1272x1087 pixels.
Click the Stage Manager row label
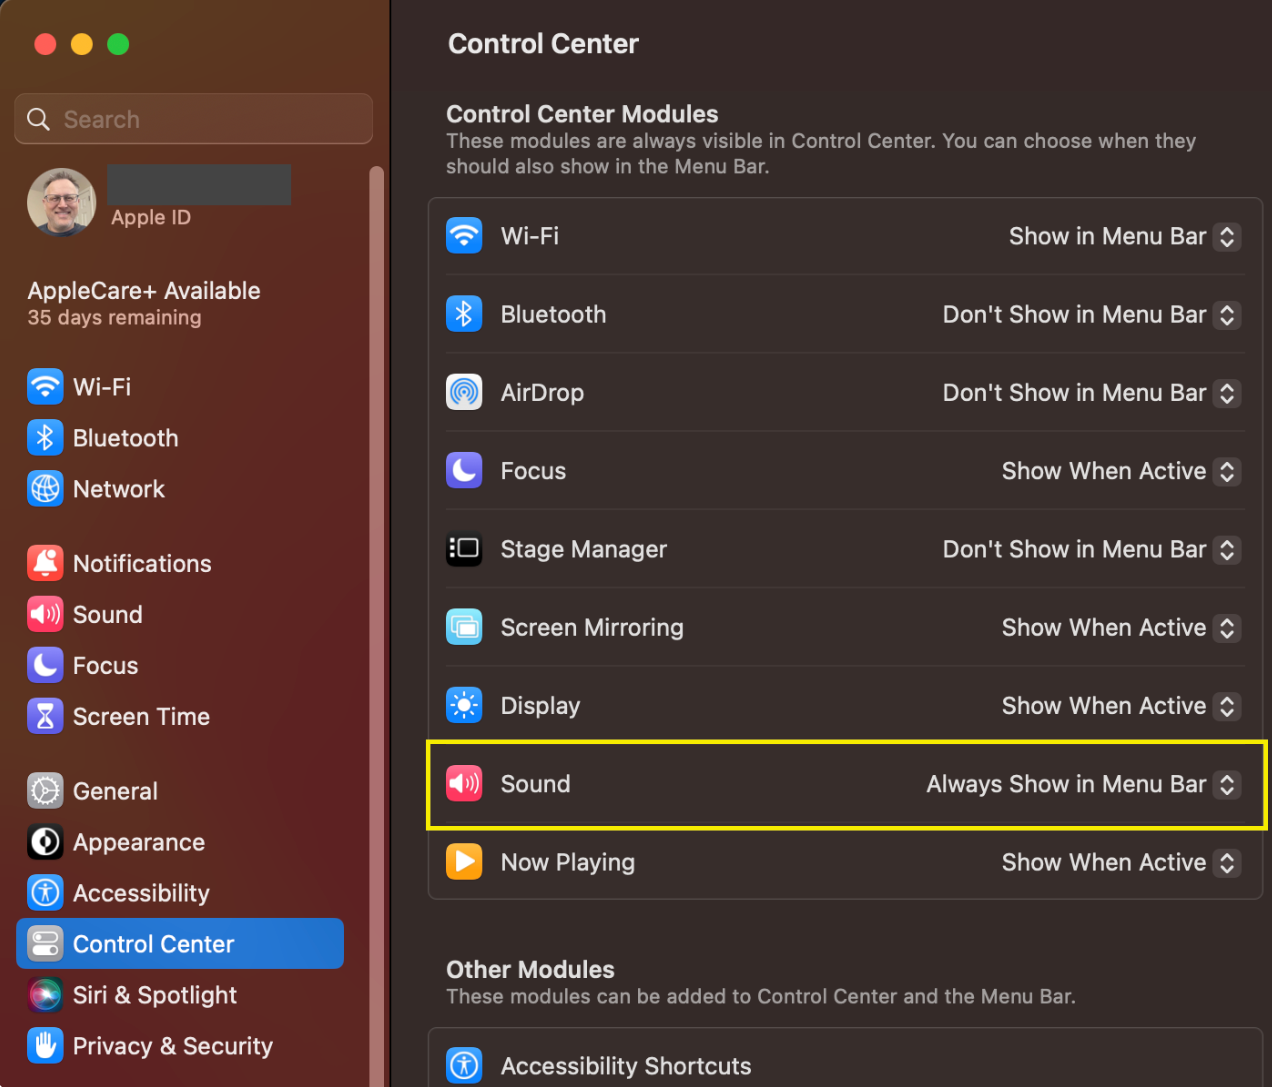(x=583, y=549)
